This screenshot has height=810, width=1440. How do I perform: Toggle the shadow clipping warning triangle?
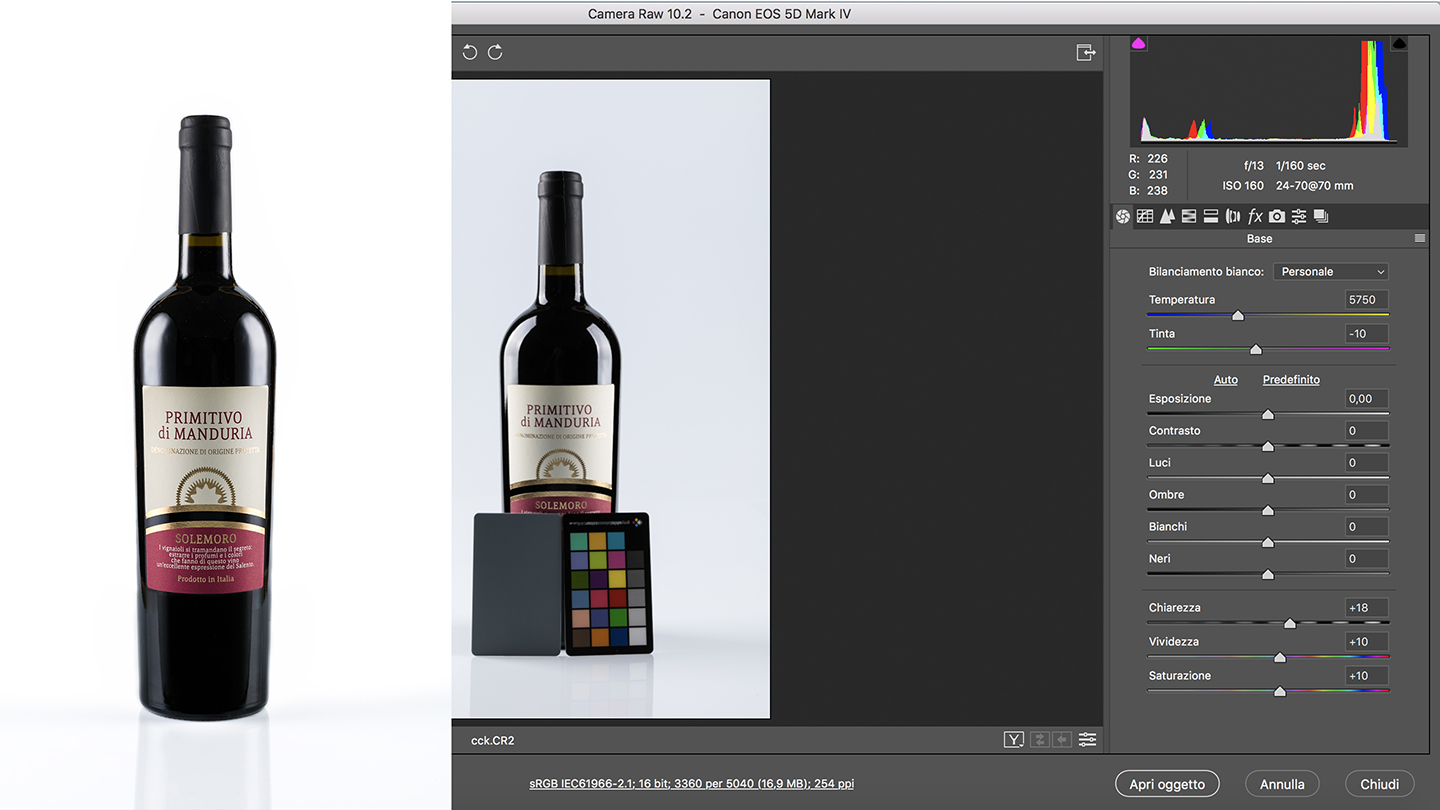[1139, 43]
